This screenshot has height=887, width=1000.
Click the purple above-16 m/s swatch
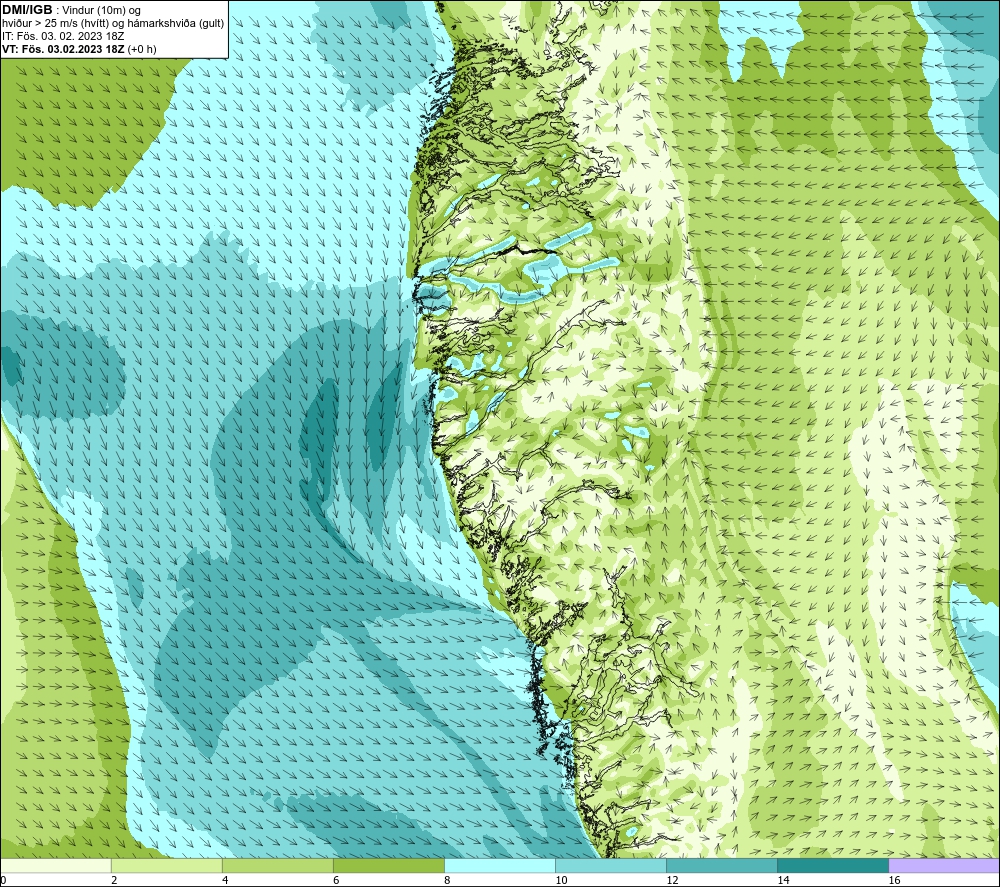[944, 865]
